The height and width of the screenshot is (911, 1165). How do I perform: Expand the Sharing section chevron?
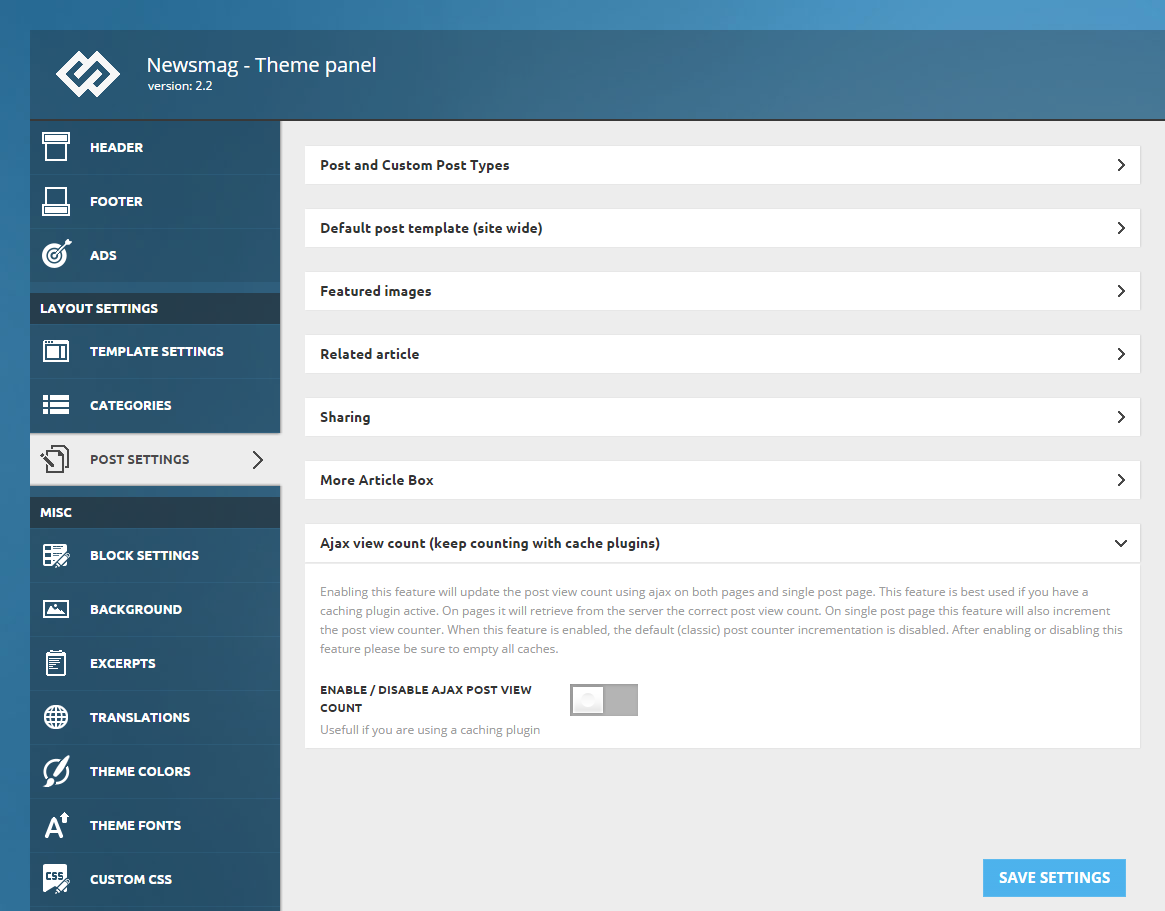click(1121, 417)
